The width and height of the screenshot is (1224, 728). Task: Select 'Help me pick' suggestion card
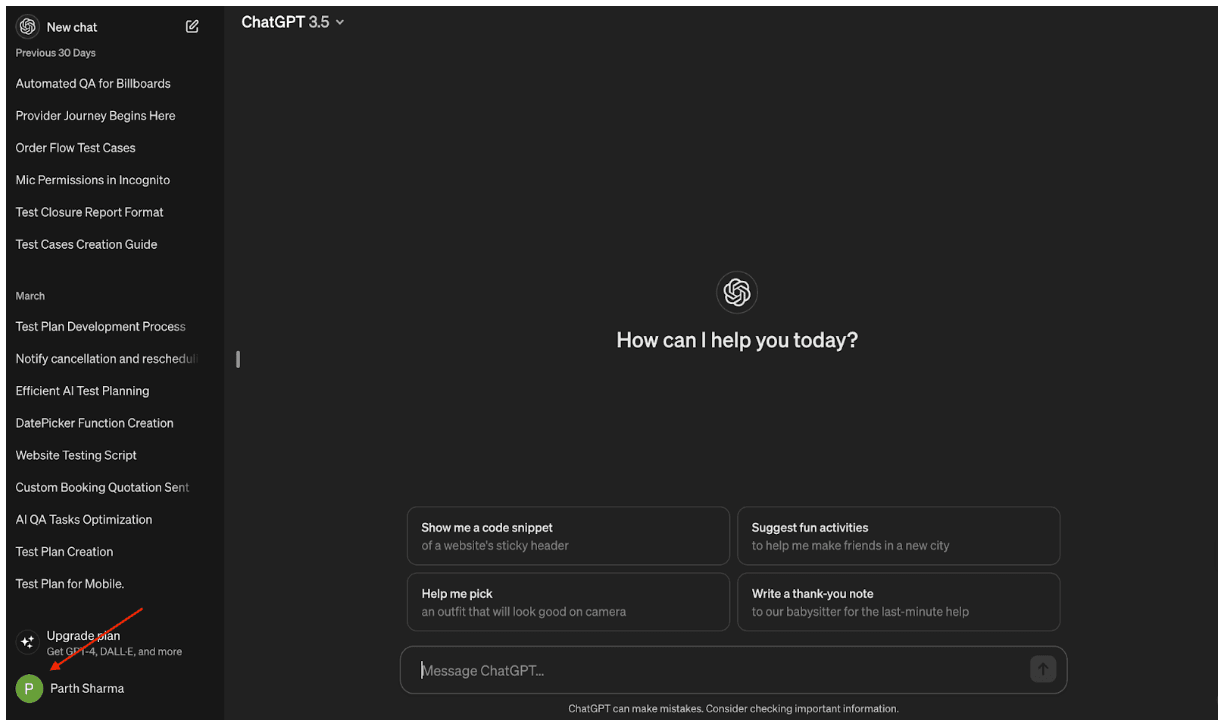tap(568, 602)
